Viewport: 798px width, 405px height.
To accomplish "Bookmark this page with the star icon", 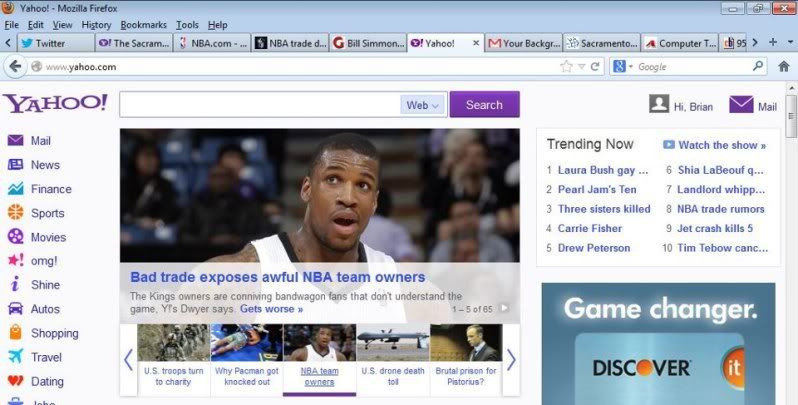I will pyautogui.click(x=567, y=67).
